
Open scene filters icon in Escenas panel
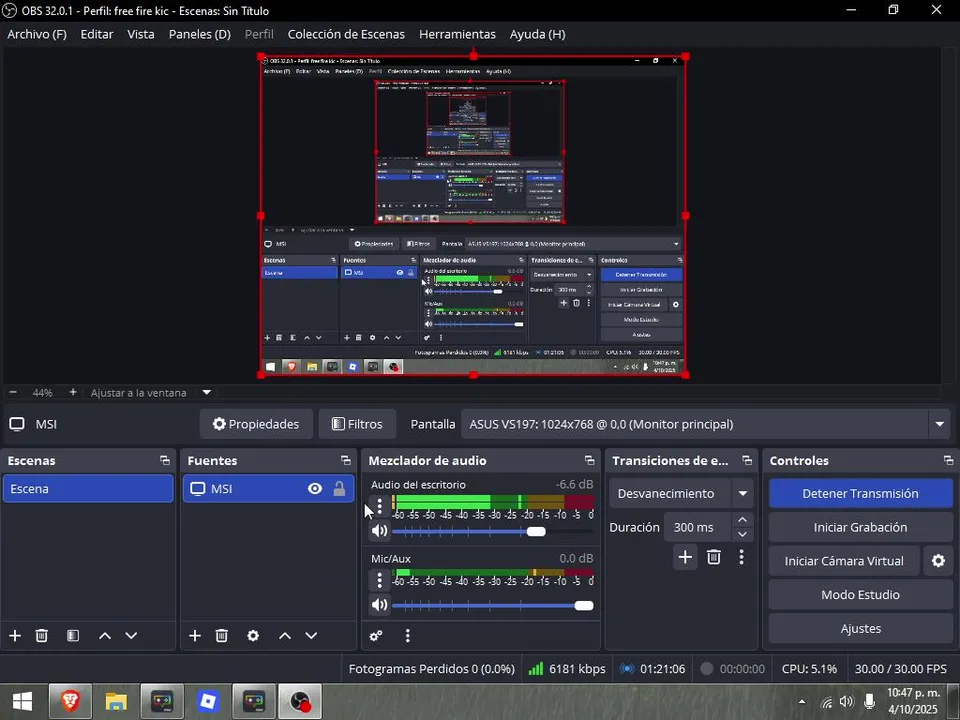pyautogui.click(x=73, y=636)
